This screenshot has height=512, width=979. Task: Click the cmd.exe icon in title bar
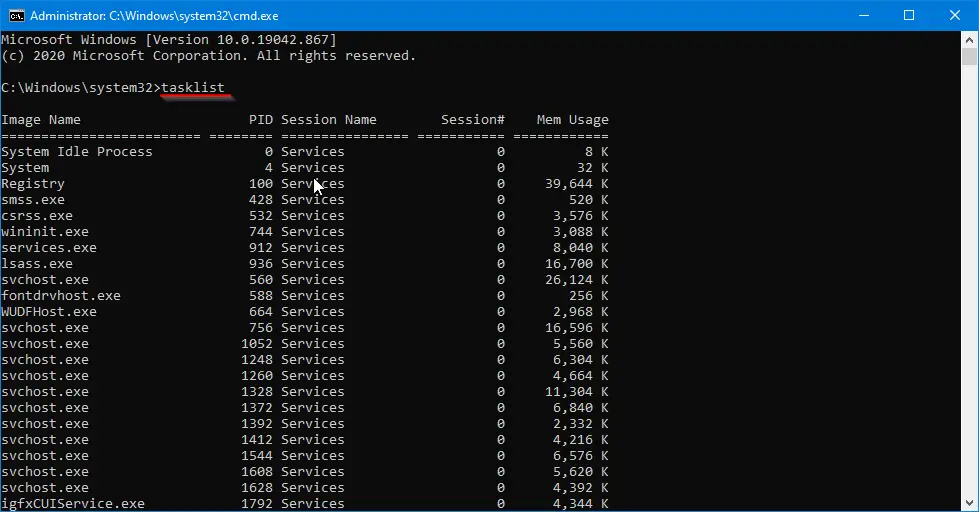click(x=16, y=16)
